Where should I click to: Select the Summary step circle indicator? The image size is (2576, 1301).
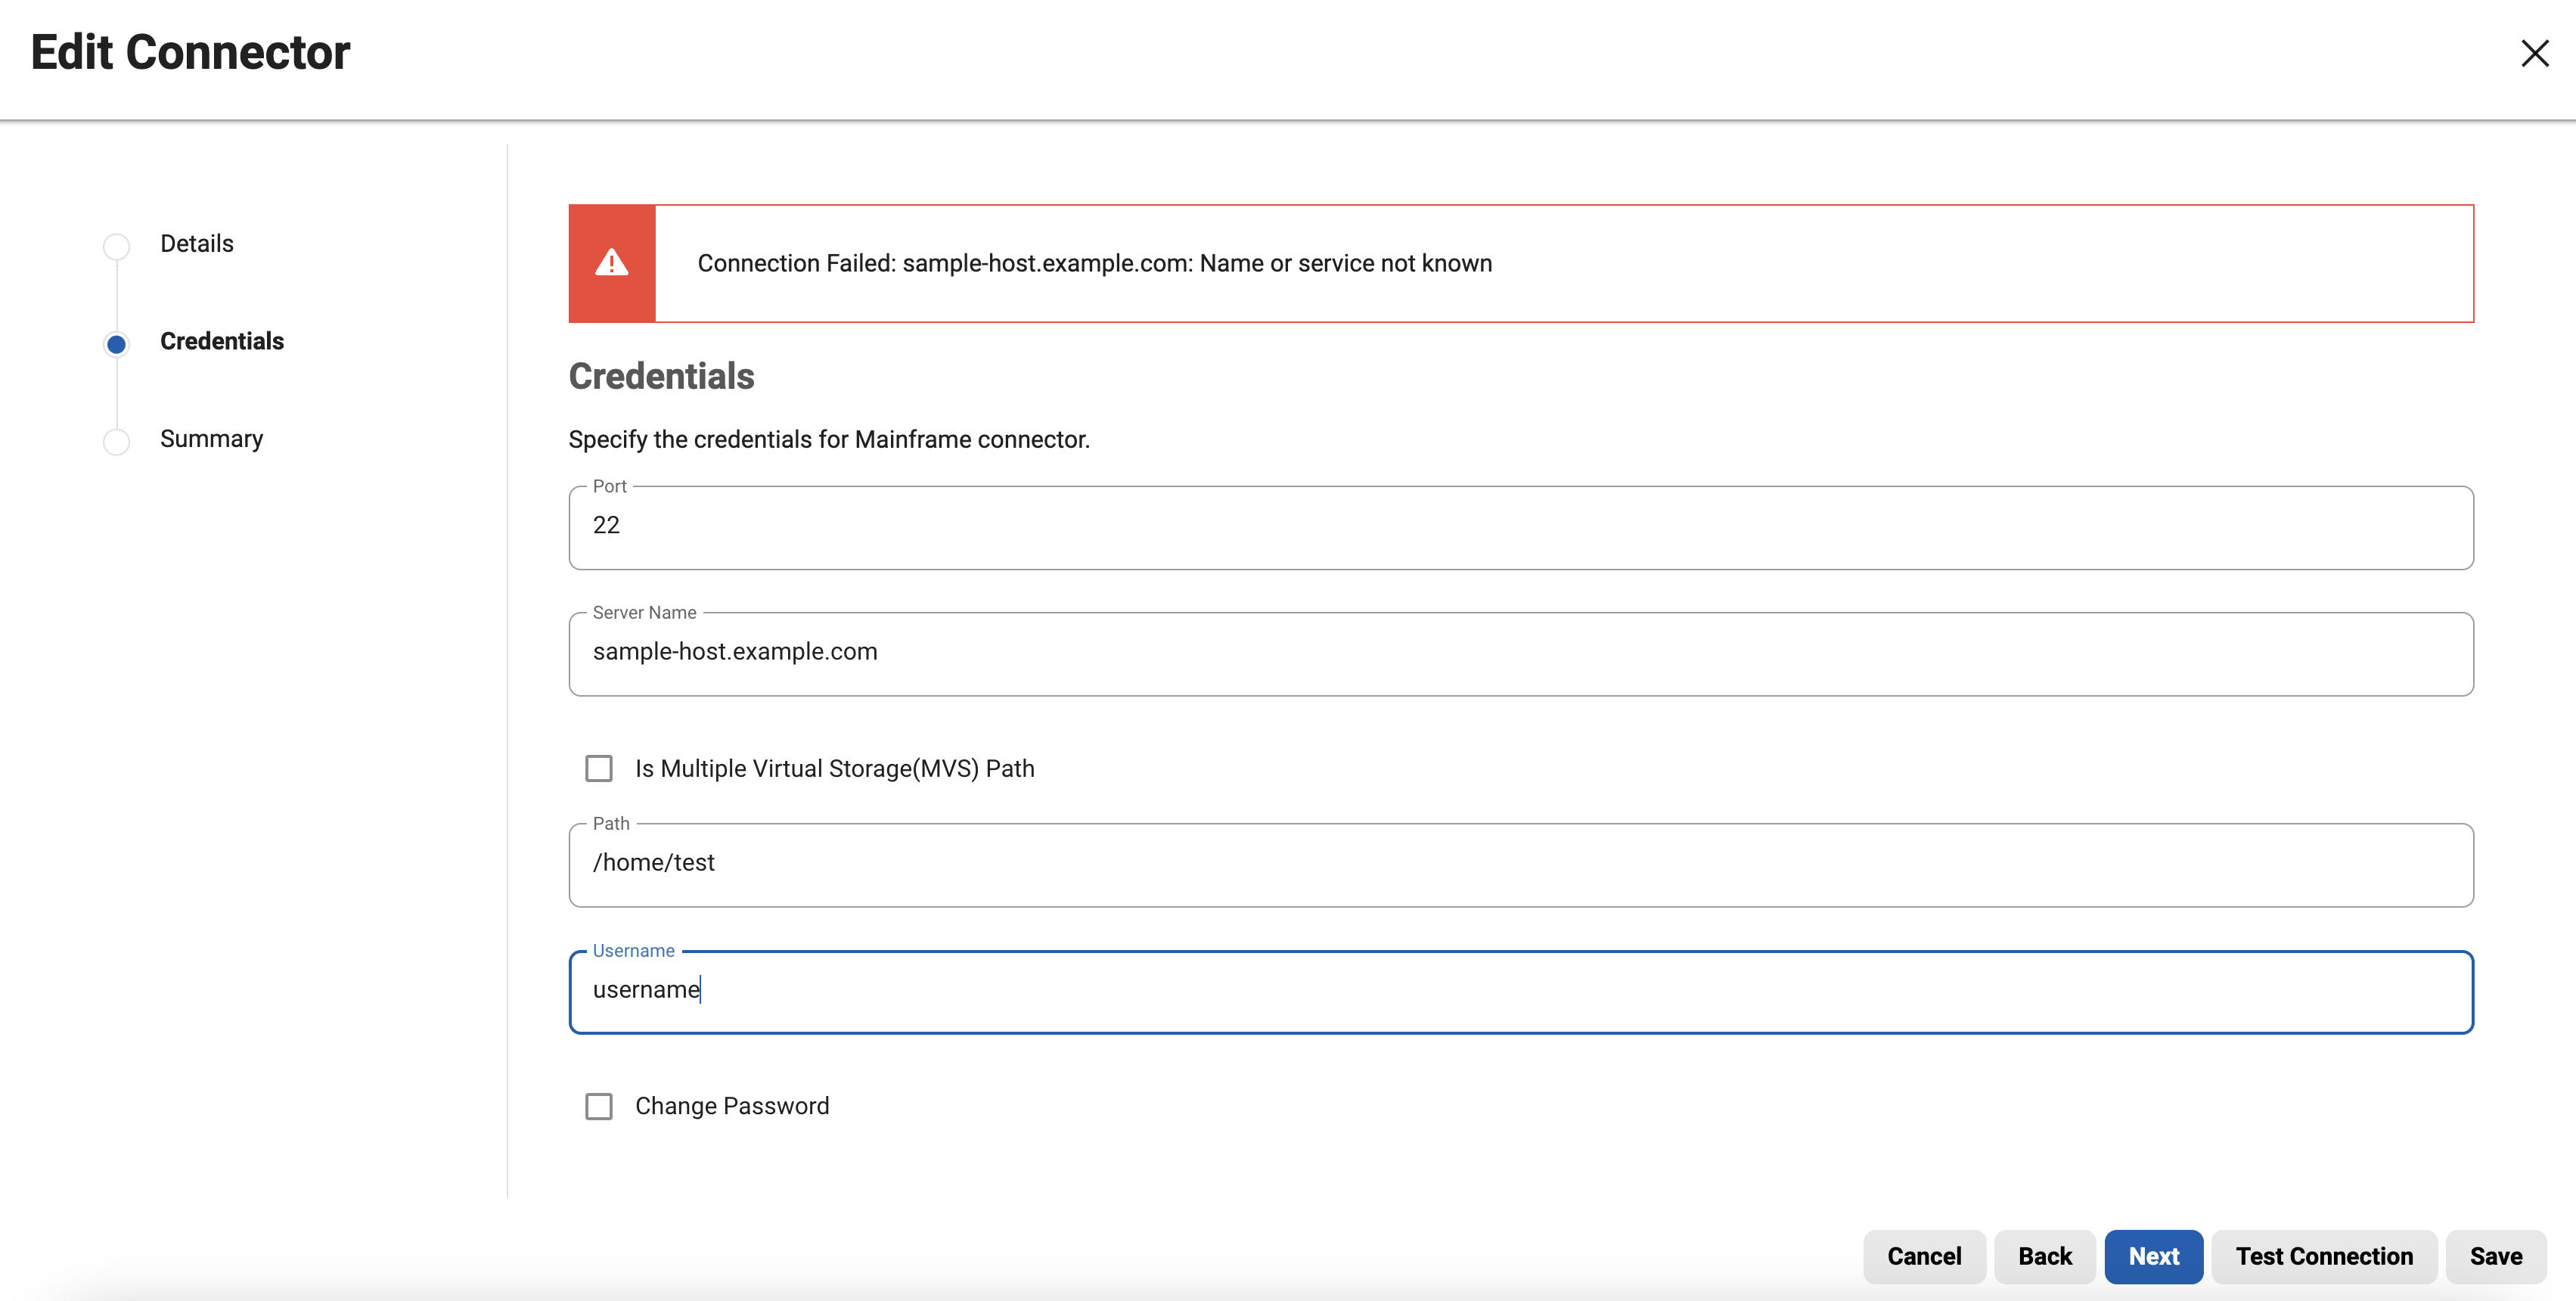coord(116,441)
